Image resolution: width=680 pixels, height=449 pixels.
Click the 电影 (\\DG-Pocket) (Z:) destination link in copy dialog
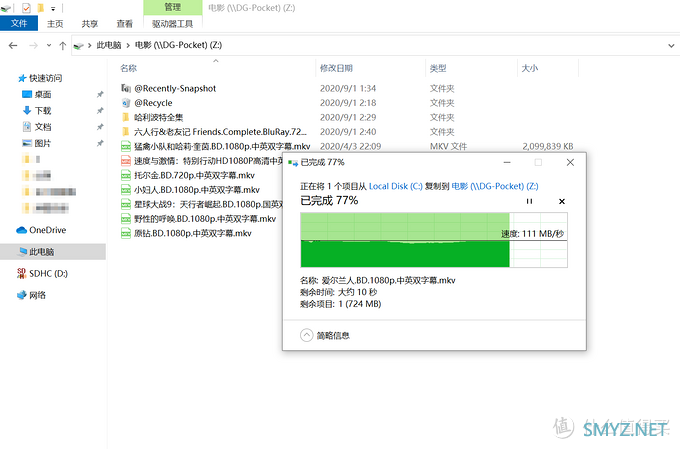coord(495,186)
